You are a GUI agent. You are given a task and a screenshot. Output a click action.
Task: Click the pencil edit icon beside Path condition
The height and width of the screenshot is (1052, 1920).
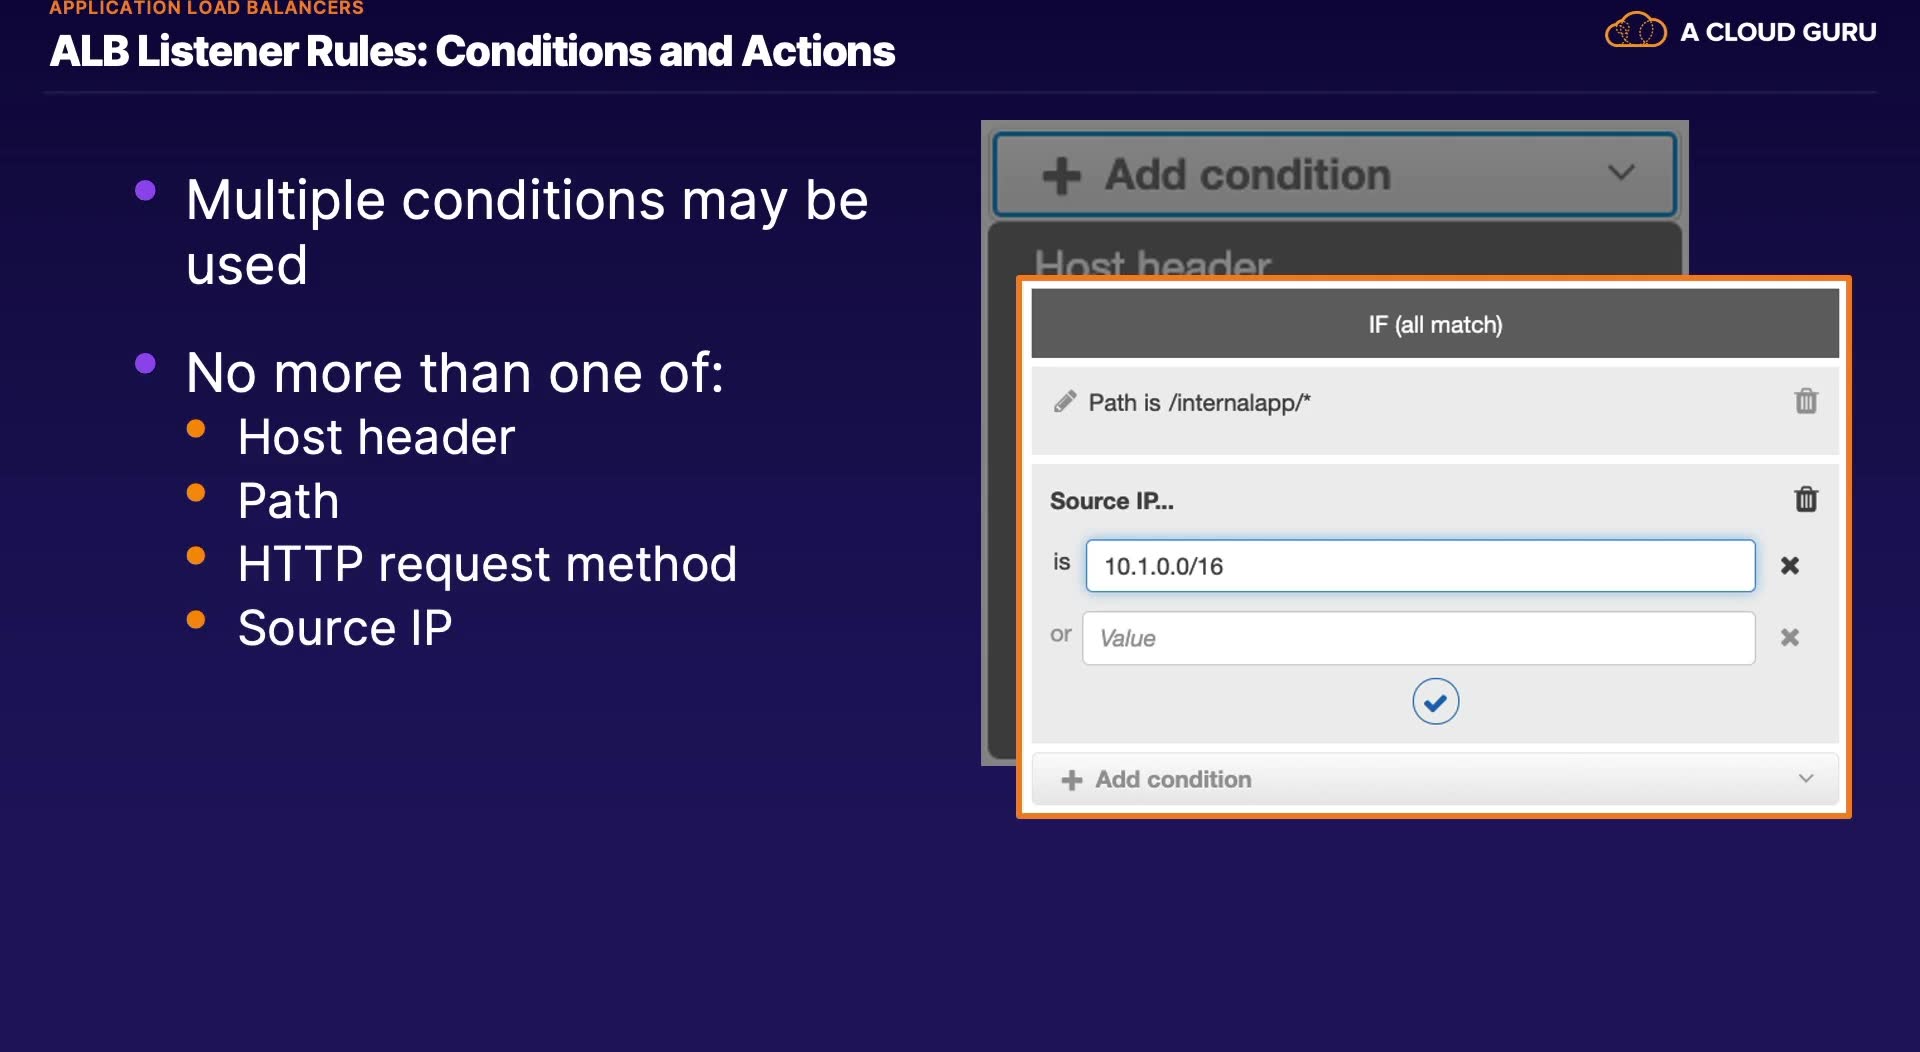1064,402
